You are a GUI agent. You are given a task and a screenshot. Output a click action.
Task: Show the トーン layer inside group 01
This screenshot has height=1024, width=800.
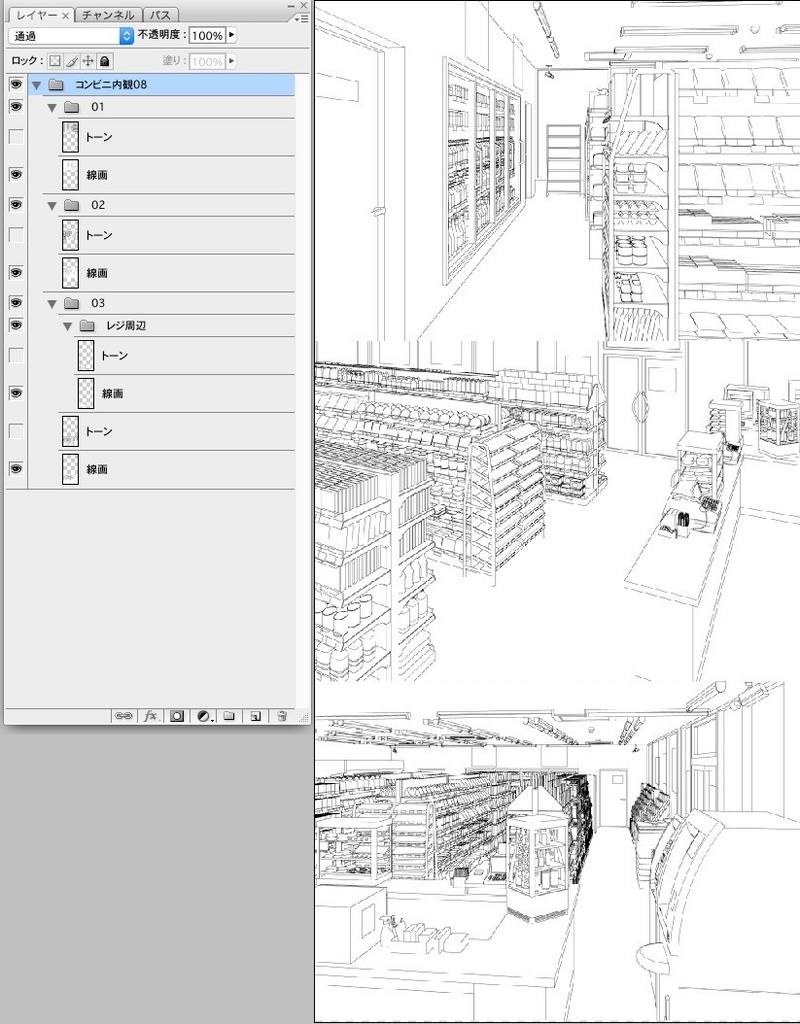14,136
